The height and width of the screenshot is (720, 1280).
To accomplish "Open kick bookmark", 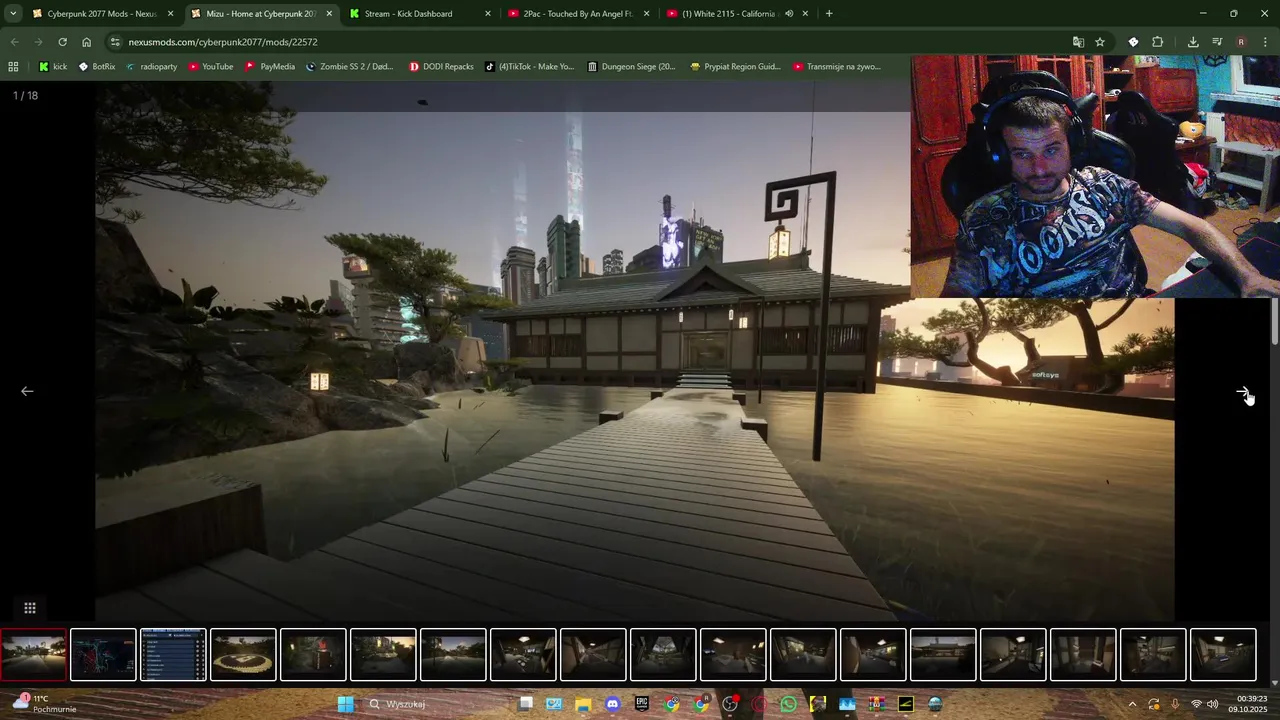I will pyautogui.click(x=53, y=67).
